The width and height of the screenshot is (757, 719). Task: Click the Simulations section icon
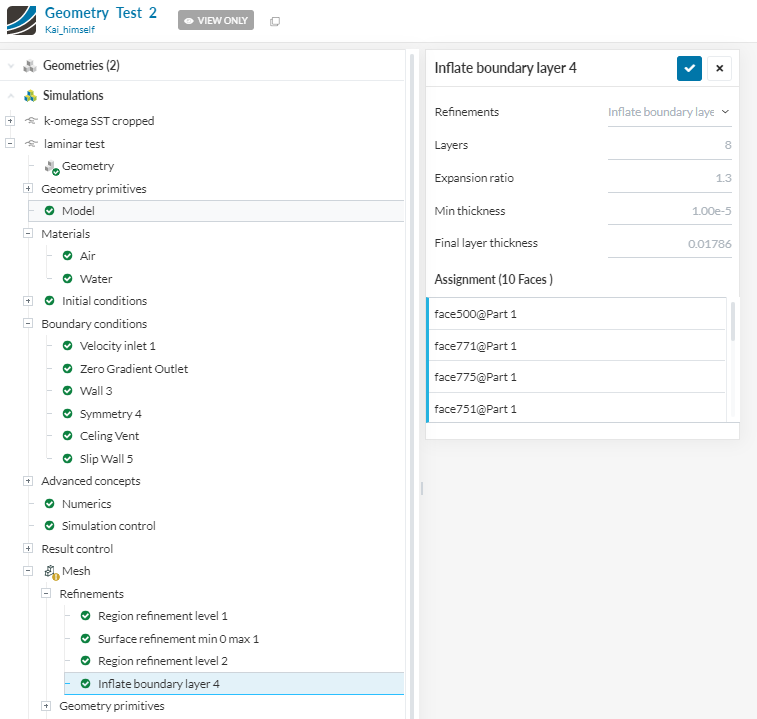pos(30,96)
